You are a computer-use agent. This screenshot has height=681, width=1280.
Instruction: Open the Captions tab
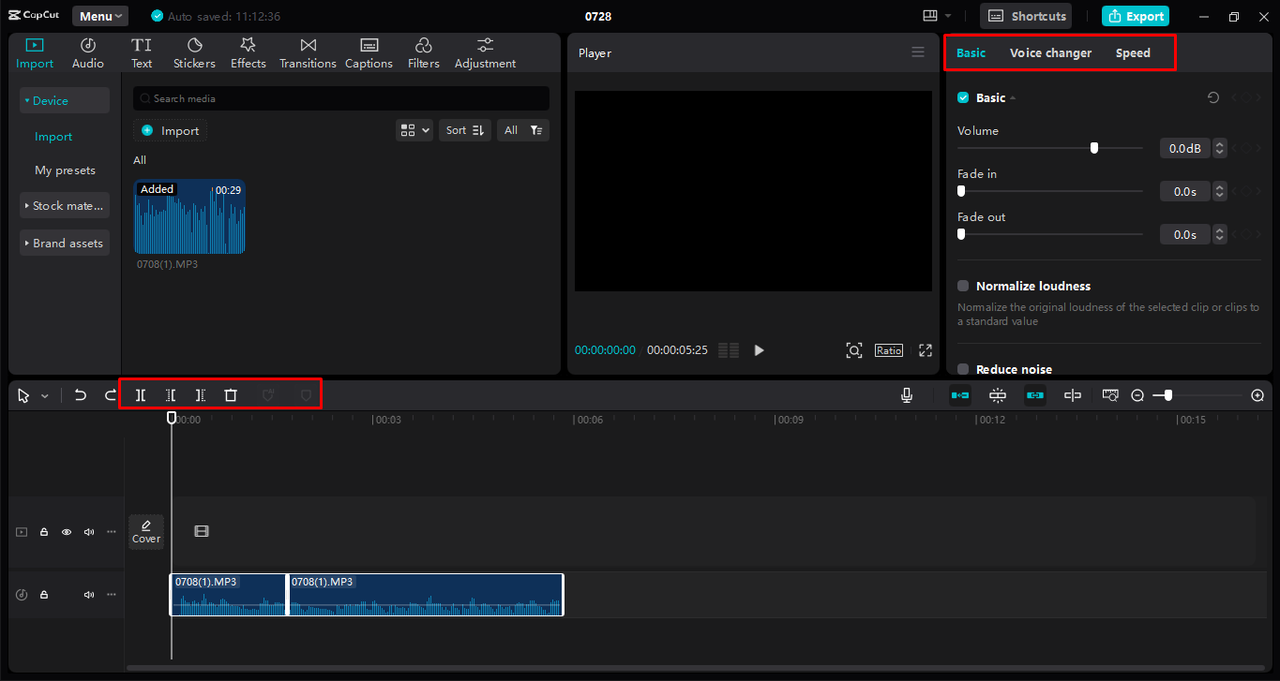click(369, 53)
